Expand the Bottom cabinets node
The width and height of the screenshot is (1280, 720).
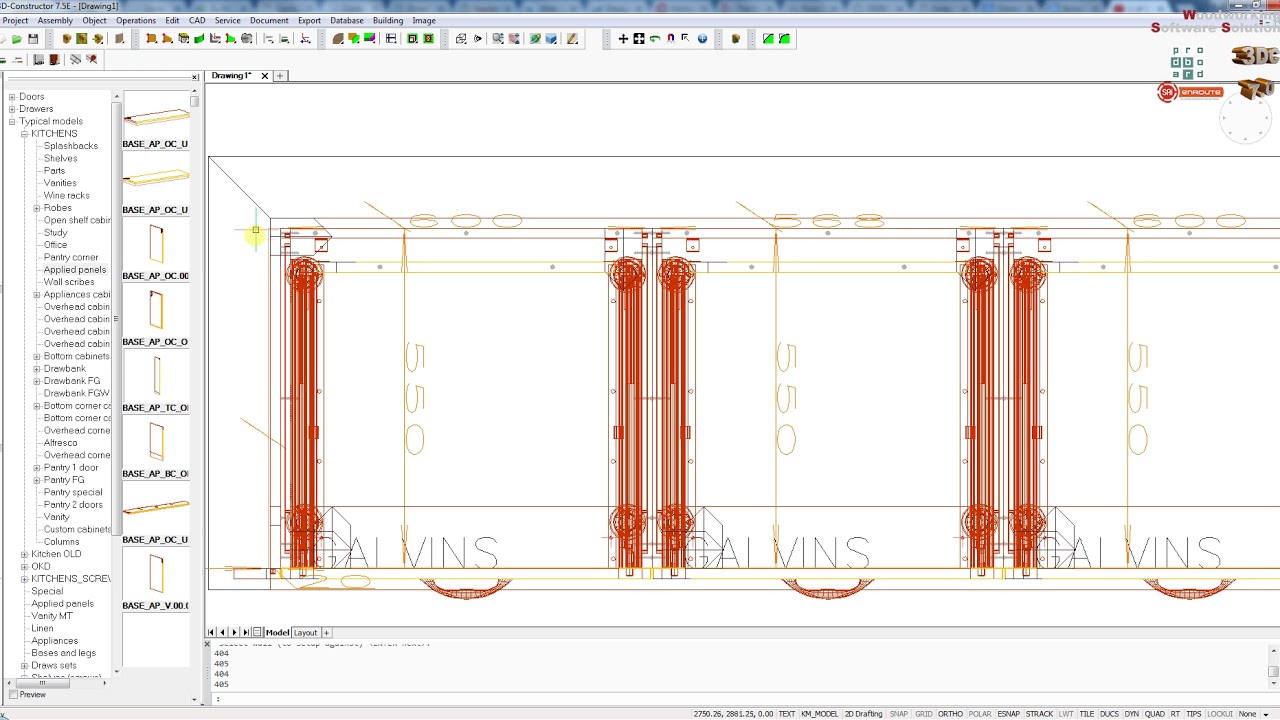37,356
